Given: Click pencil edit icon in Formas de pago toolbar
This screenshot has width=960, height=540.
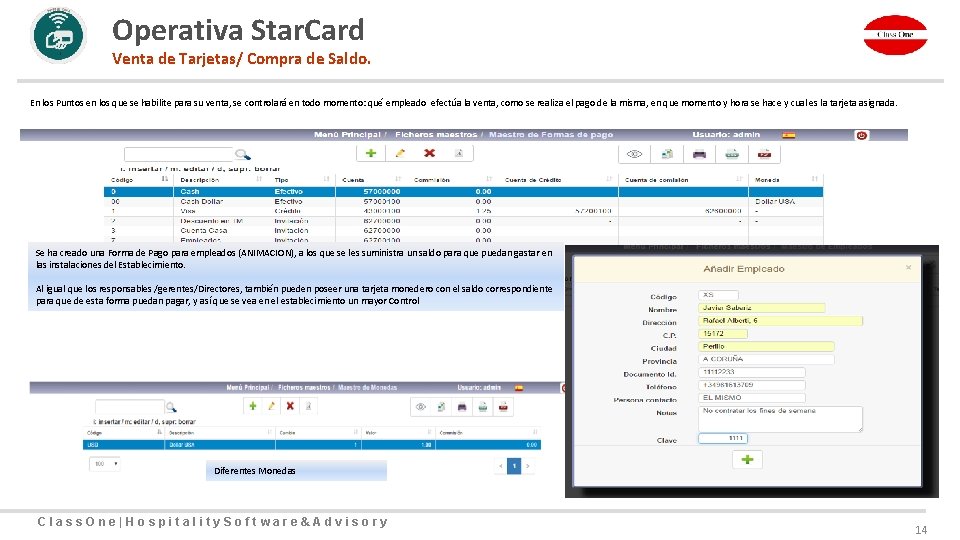Looking at the screenshot, I should pyautogui.click(x=400, y=153).
